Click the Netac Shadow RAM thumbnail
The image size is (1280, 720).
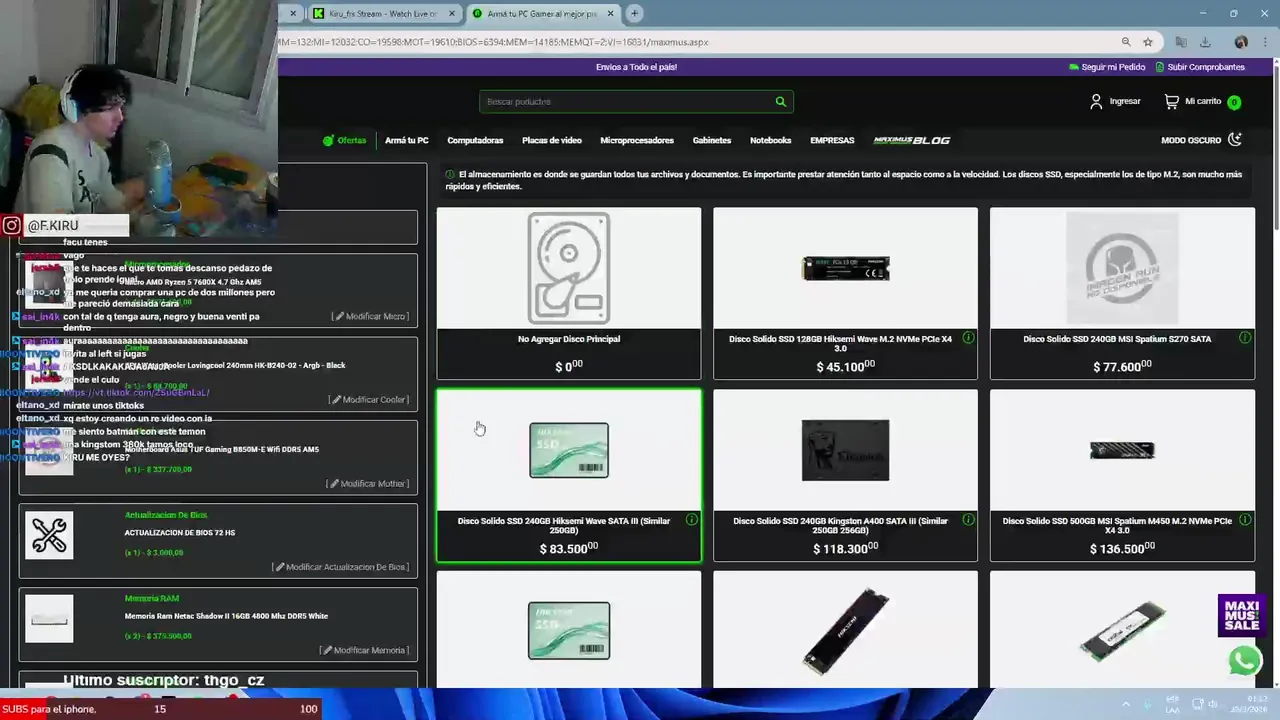[x=49, y=619]
